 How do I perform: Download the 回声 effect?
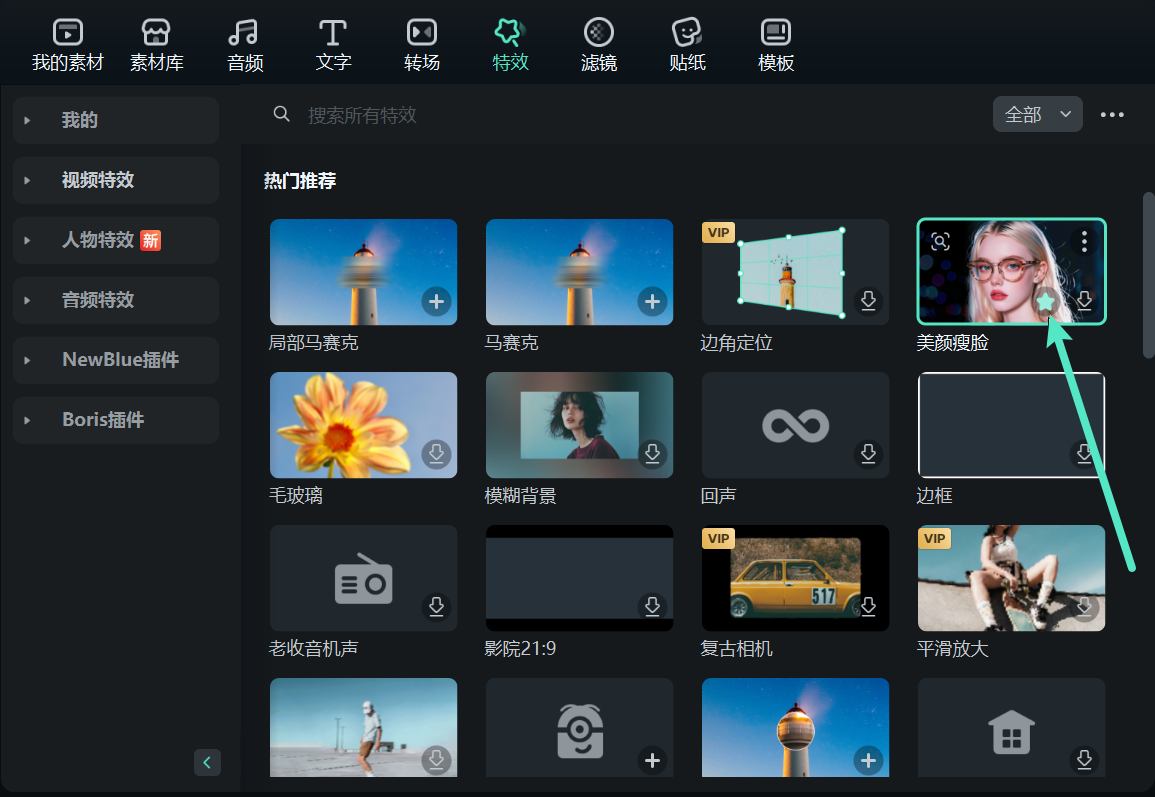868,453
